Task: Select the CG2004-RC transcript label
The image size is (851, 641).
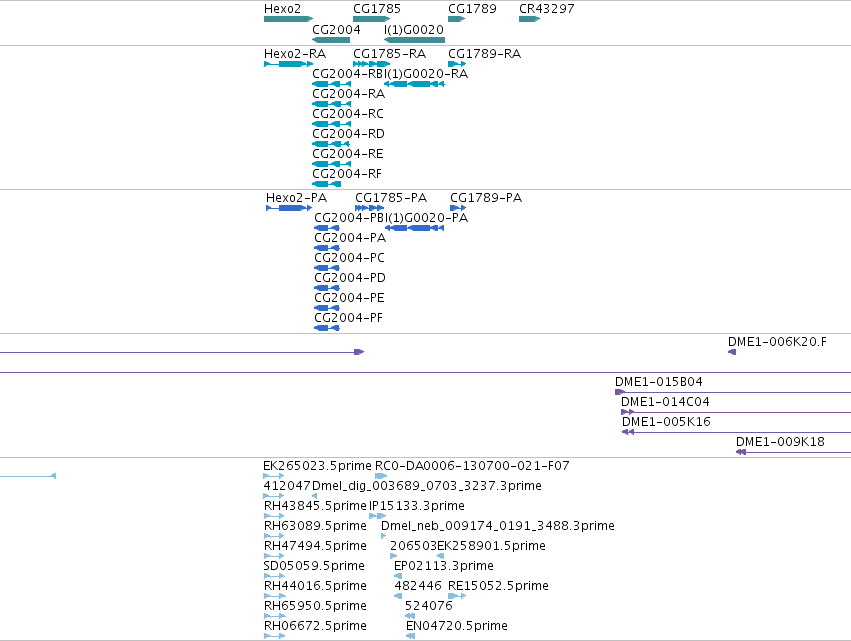Action: pyautogui.click(x=348, y=114)
